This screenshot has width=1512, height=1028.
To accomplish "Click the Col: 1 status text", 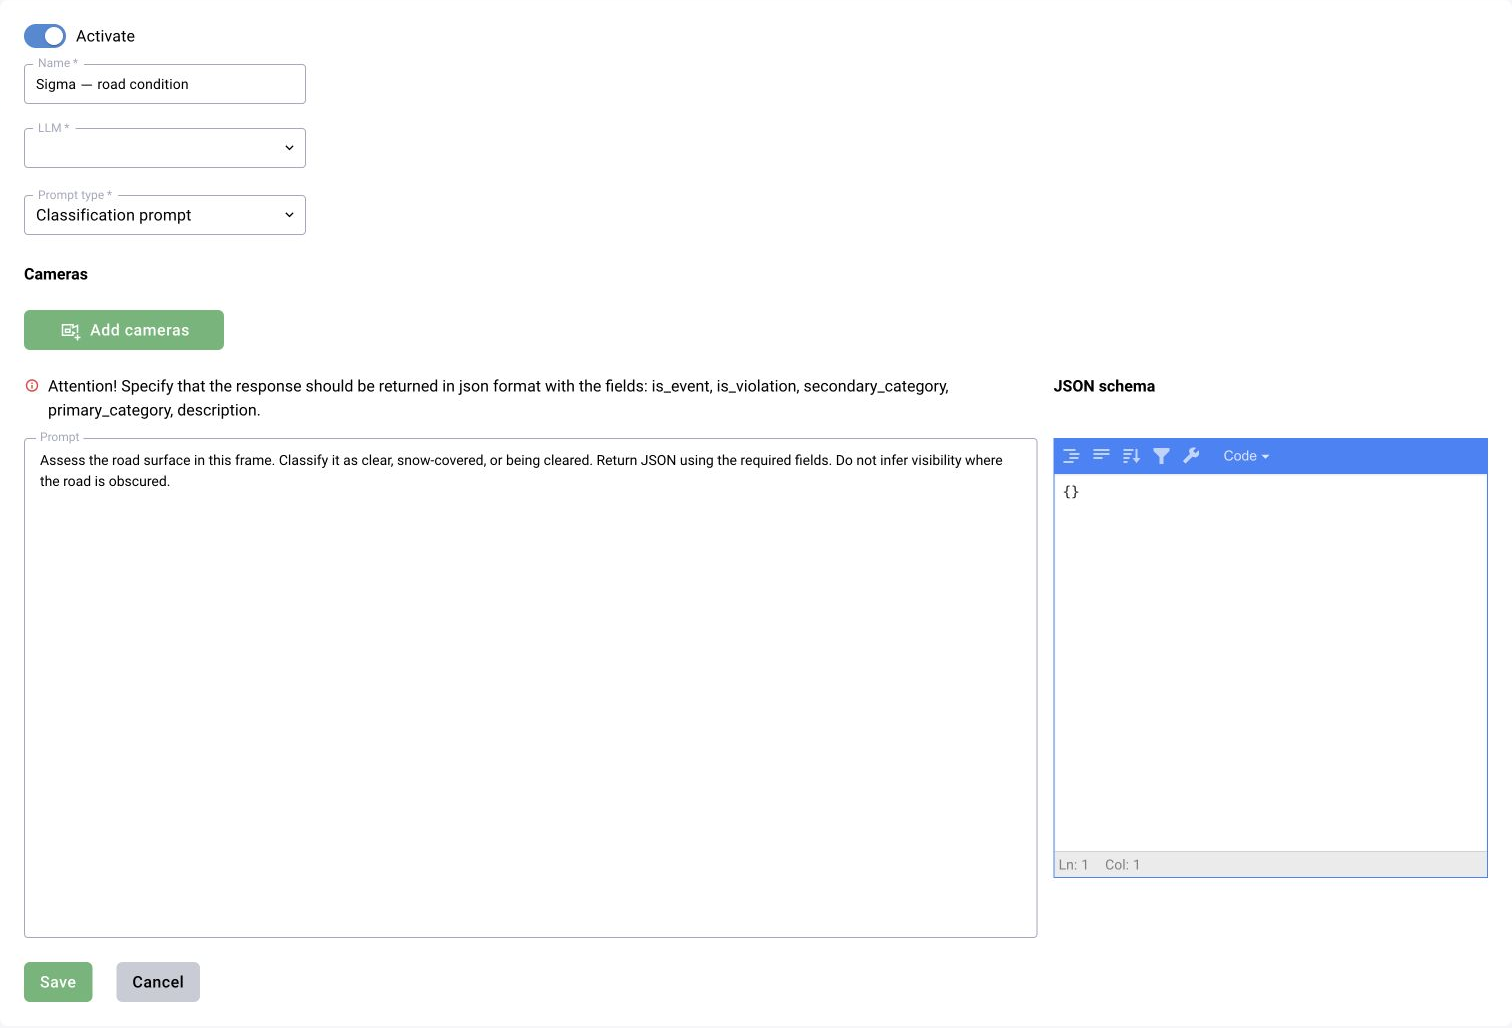I will click(1122, 865).
